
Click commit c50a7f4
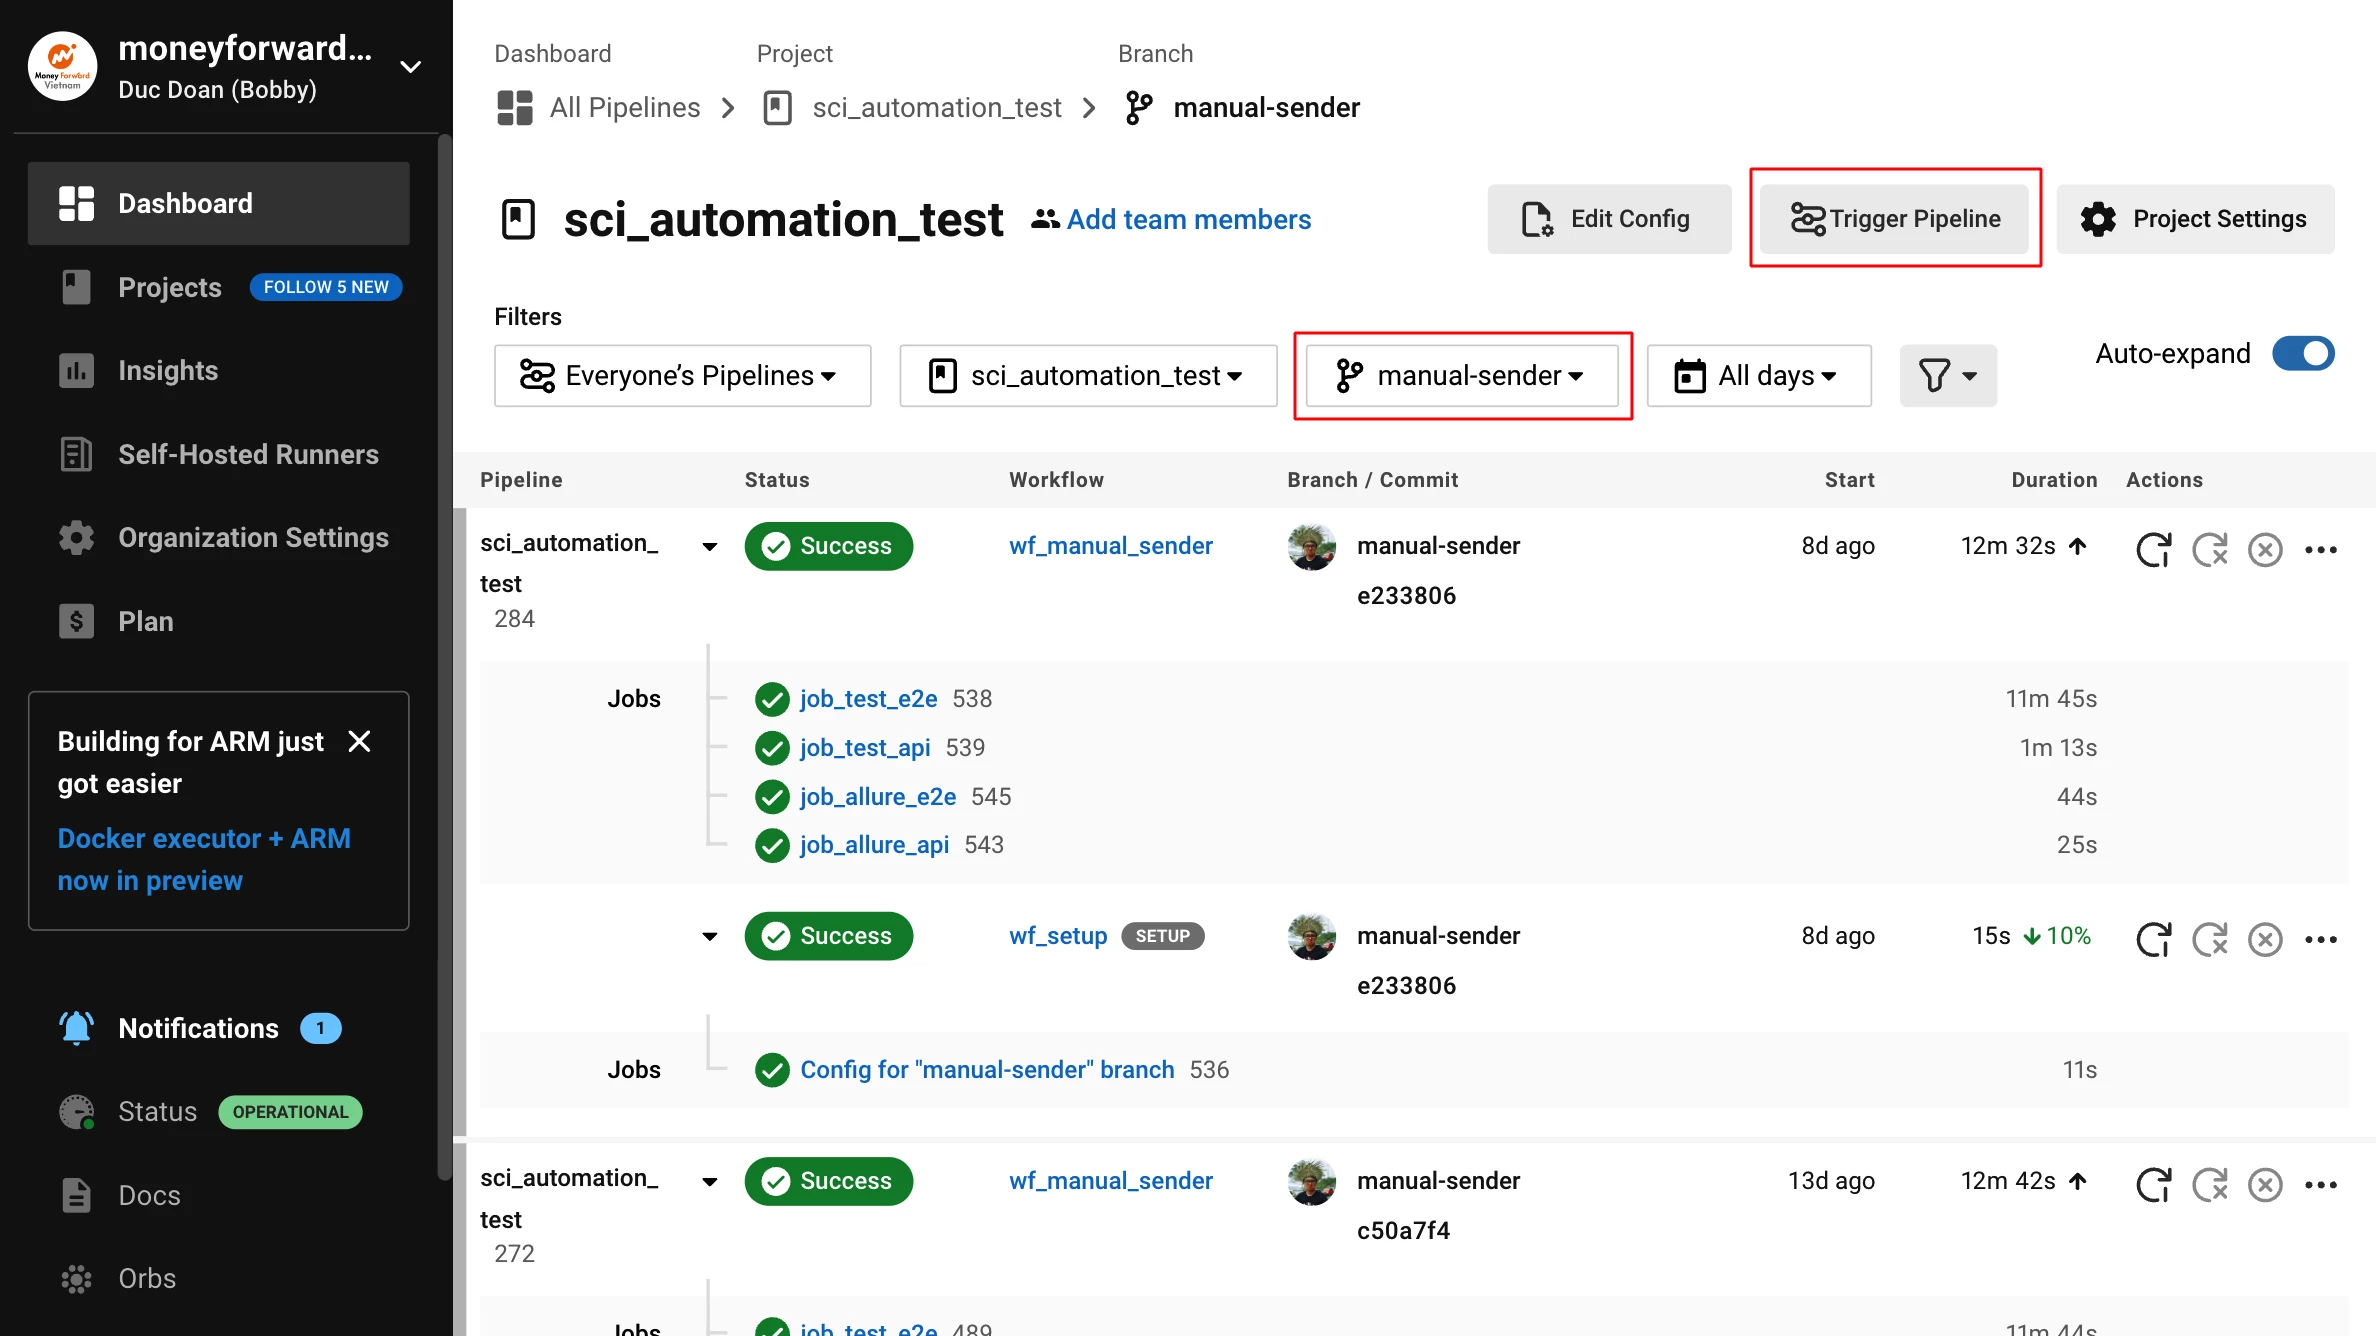1403,1231
